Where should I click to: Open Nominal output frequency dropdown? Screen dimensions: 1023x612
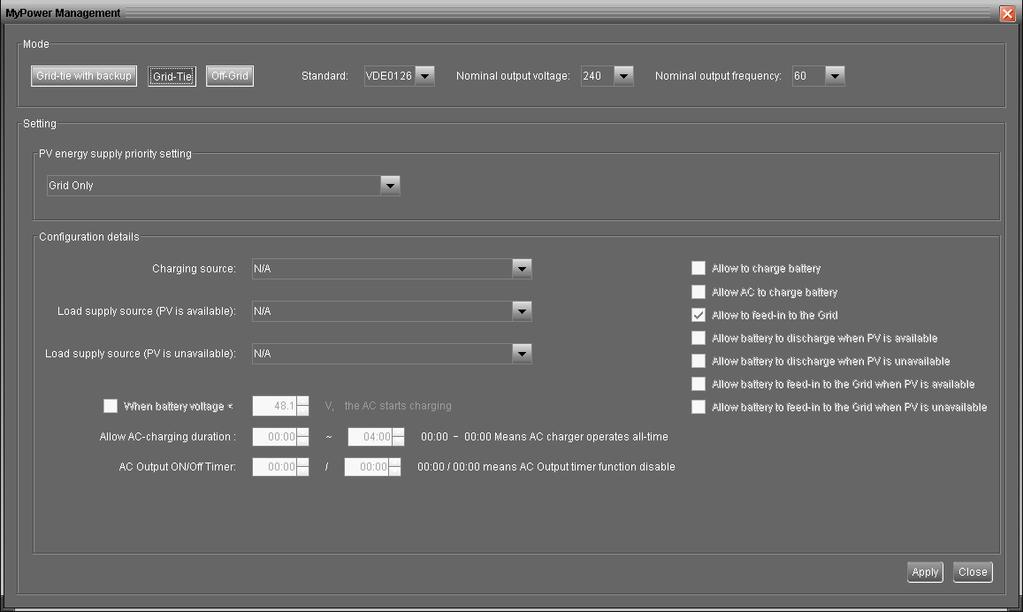(x=835, y=76)
